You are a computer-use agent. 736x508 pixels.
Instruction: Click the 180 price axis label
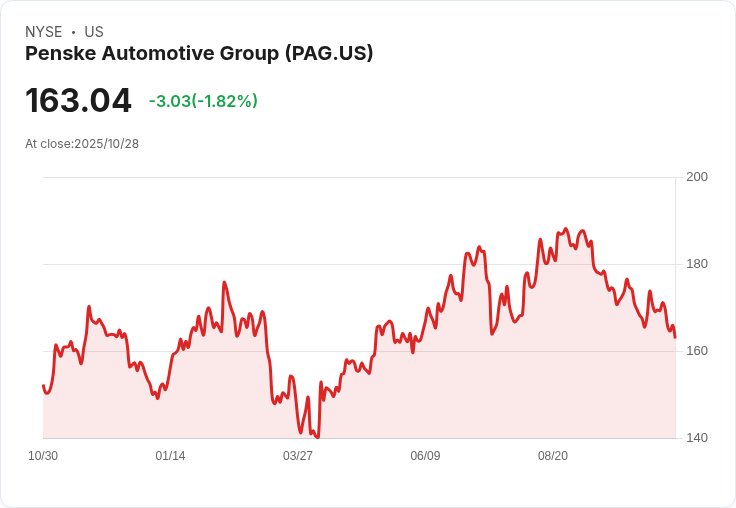click(x=697, y=264)
